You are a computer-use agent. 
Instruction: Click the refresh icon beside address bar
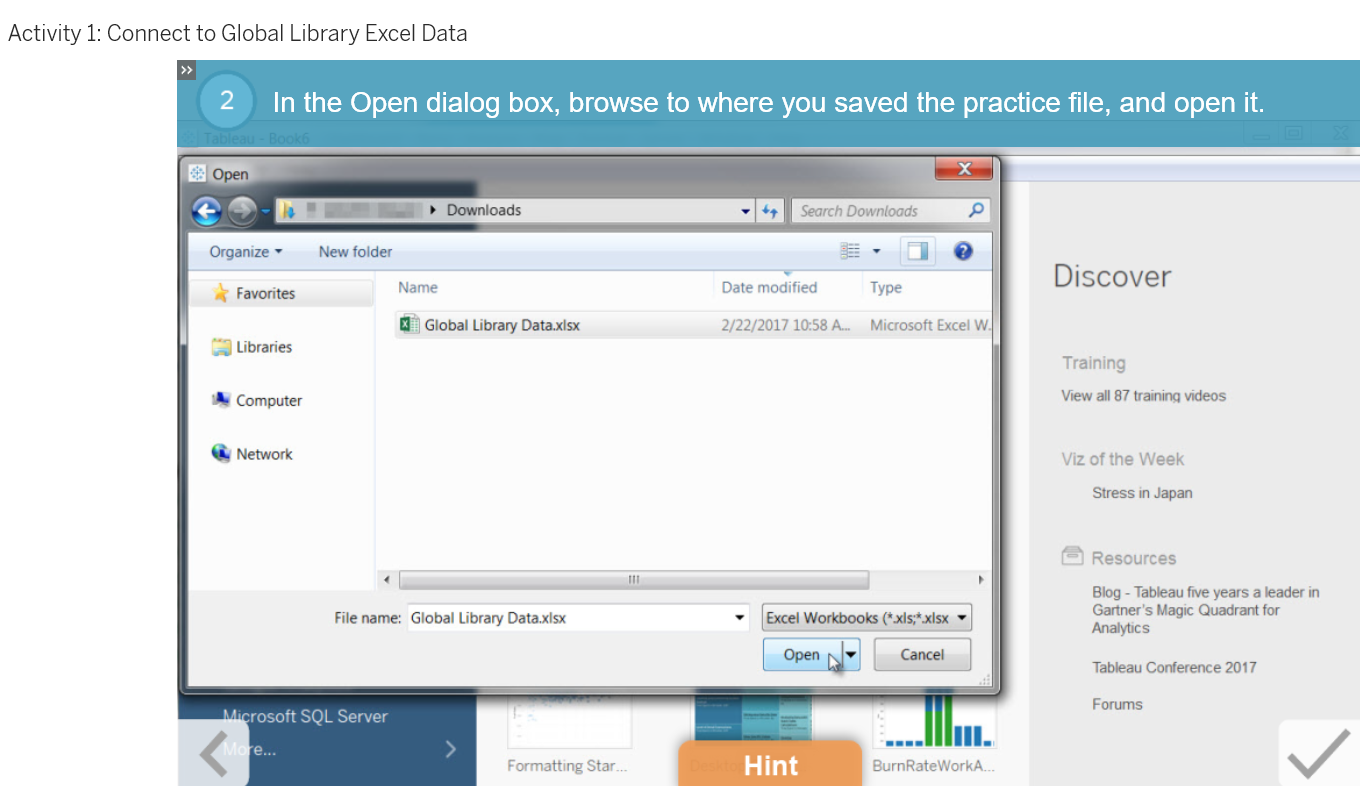pos(770,211)
